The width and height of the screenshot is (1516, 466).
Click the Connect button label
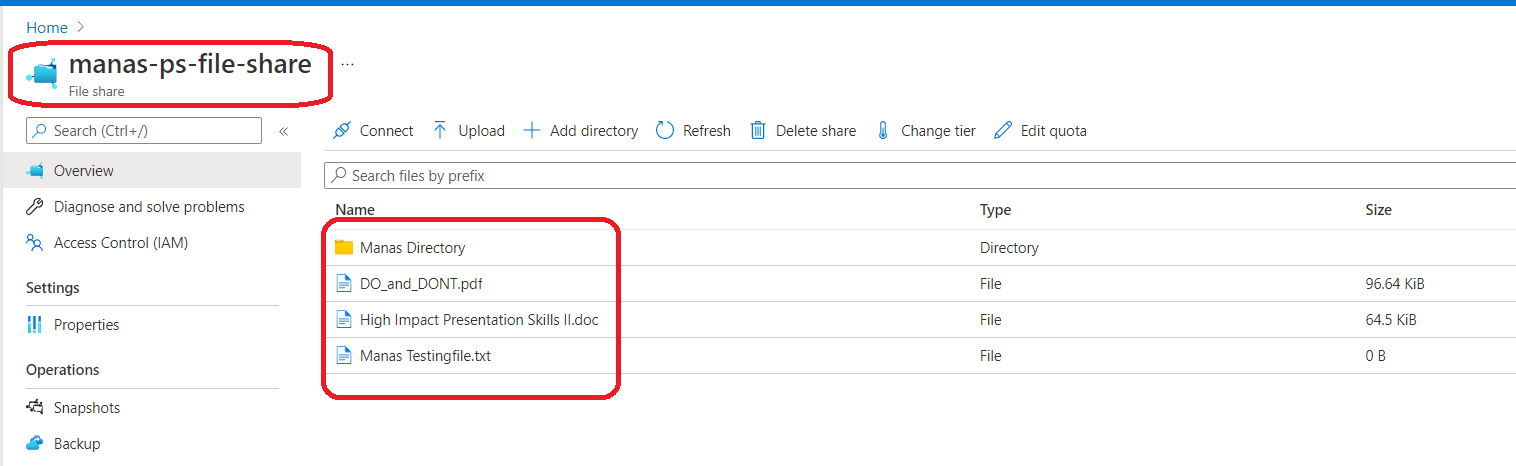[386, 131]
